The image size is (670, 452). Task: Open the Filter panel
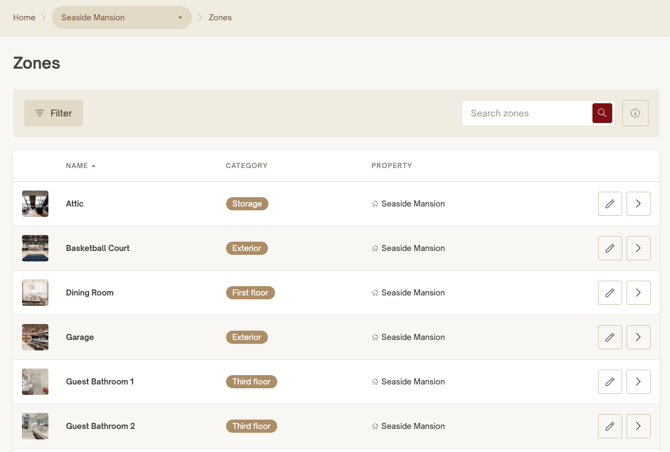coord(54,113)
